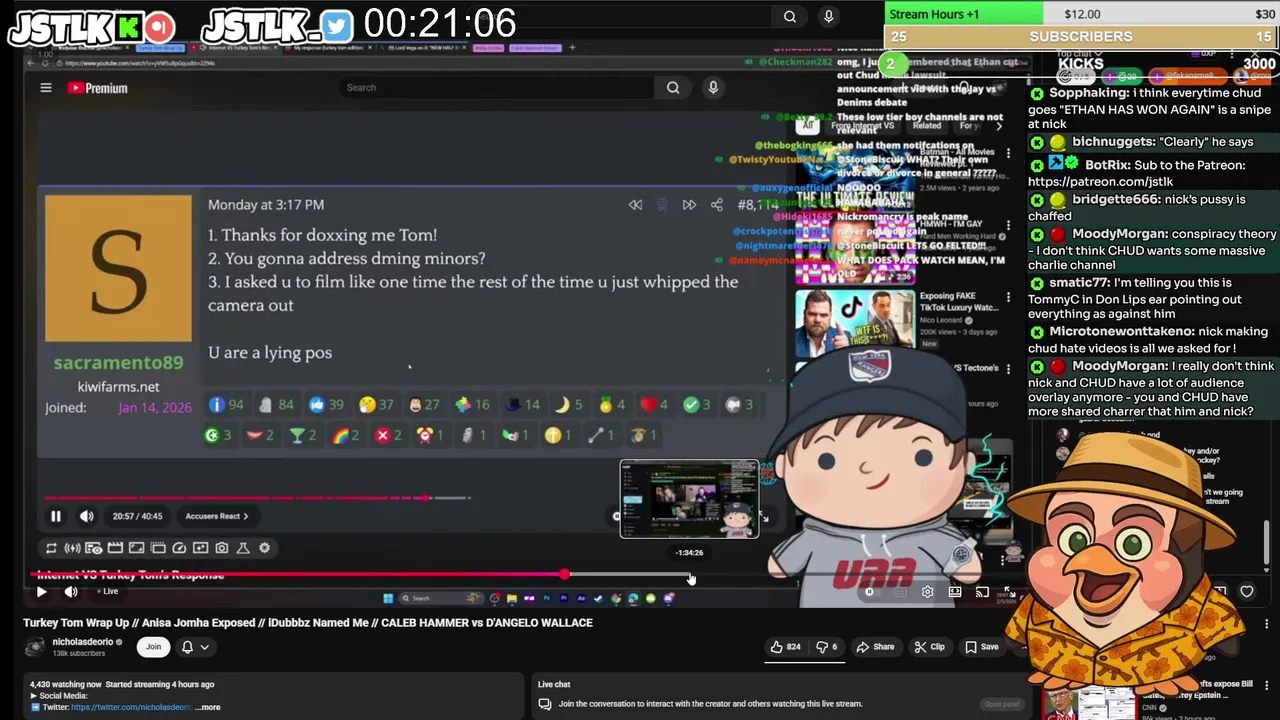Click heart icon beside chicken mascot overlay

pyautogui.click(x=1246, y=592)
